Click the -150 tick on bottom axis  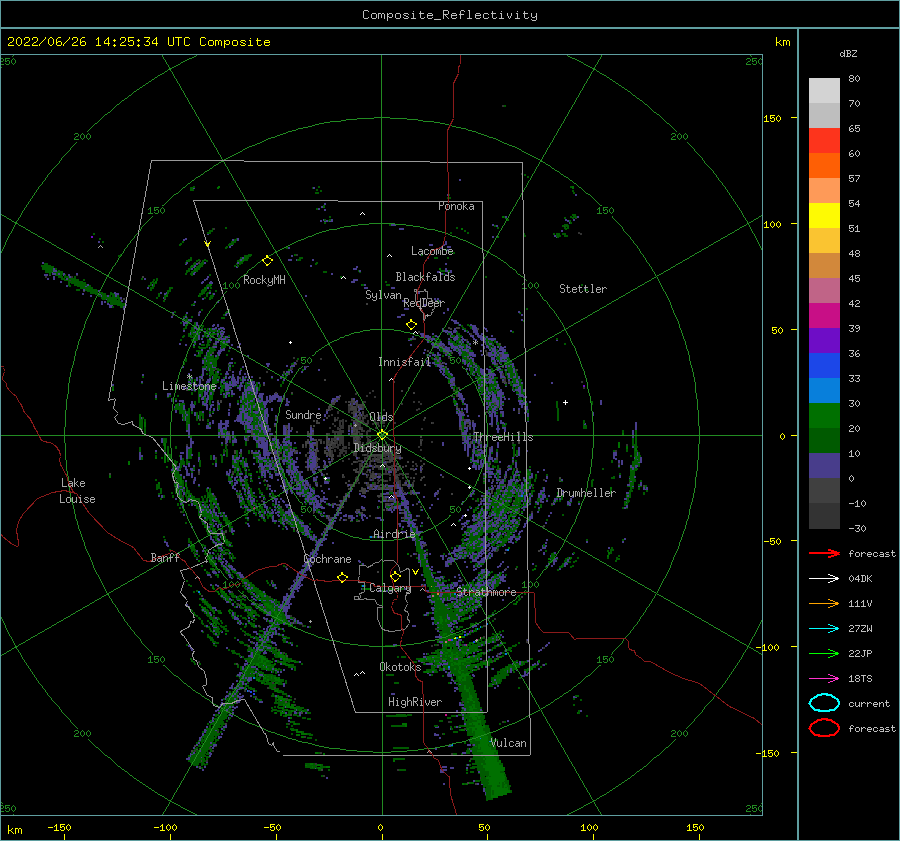(x=59, y=827)
